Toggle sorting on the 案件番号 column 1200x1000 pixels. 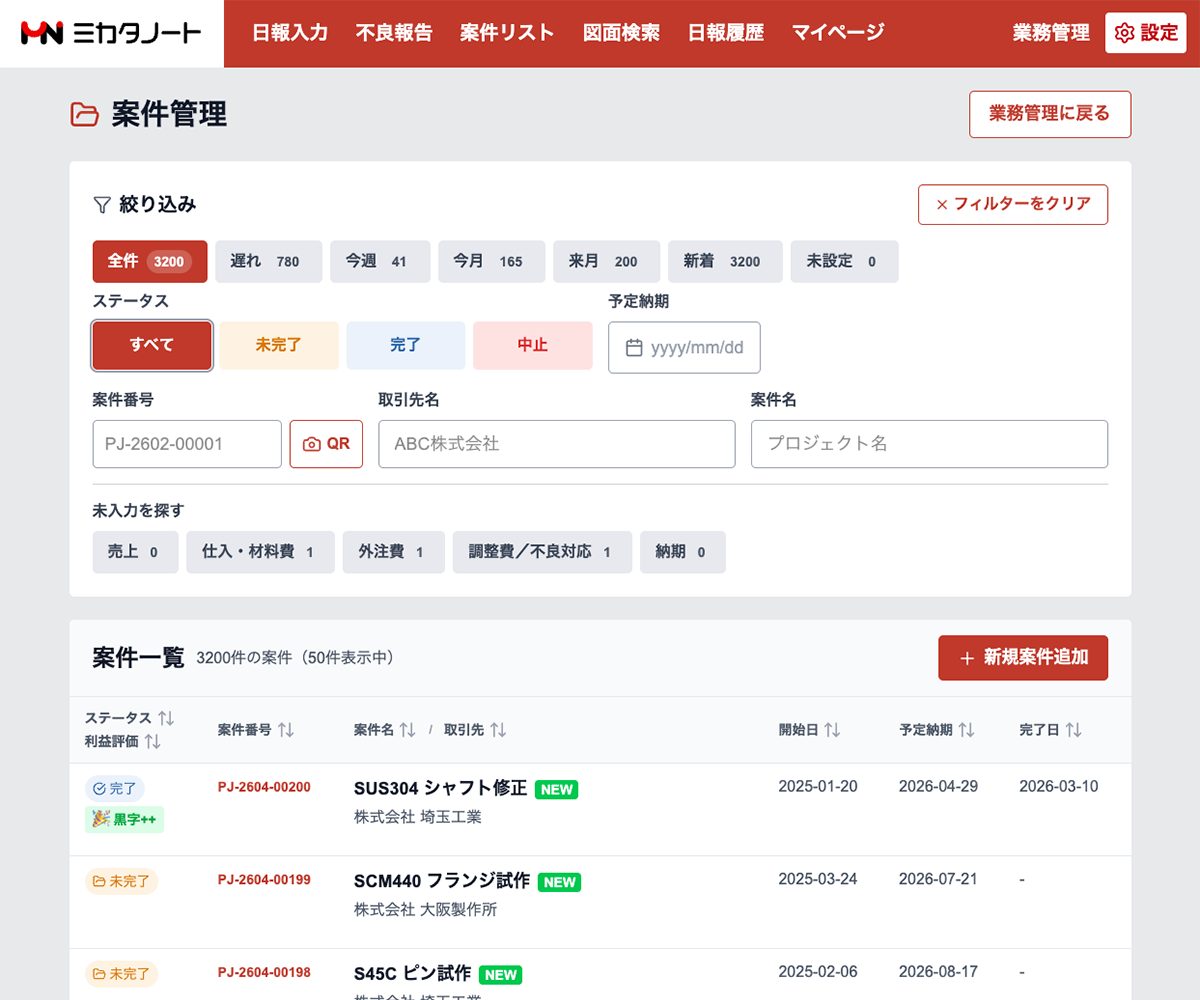click(x=287, y=729)
